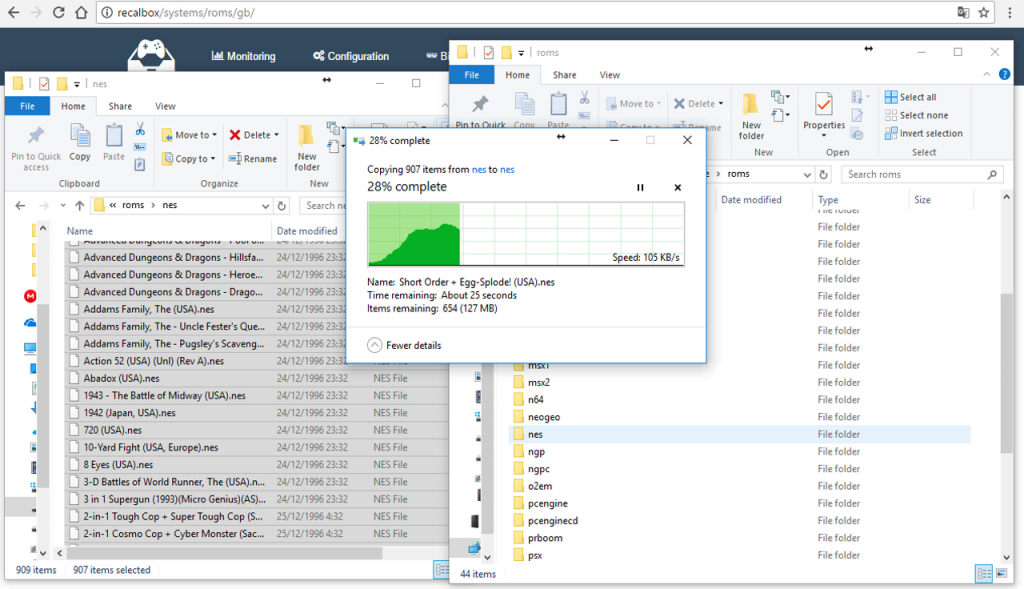Open the Move to dropdown in nes window
The height and width of the screenshot is (589, 1024).
pos(191,135)
